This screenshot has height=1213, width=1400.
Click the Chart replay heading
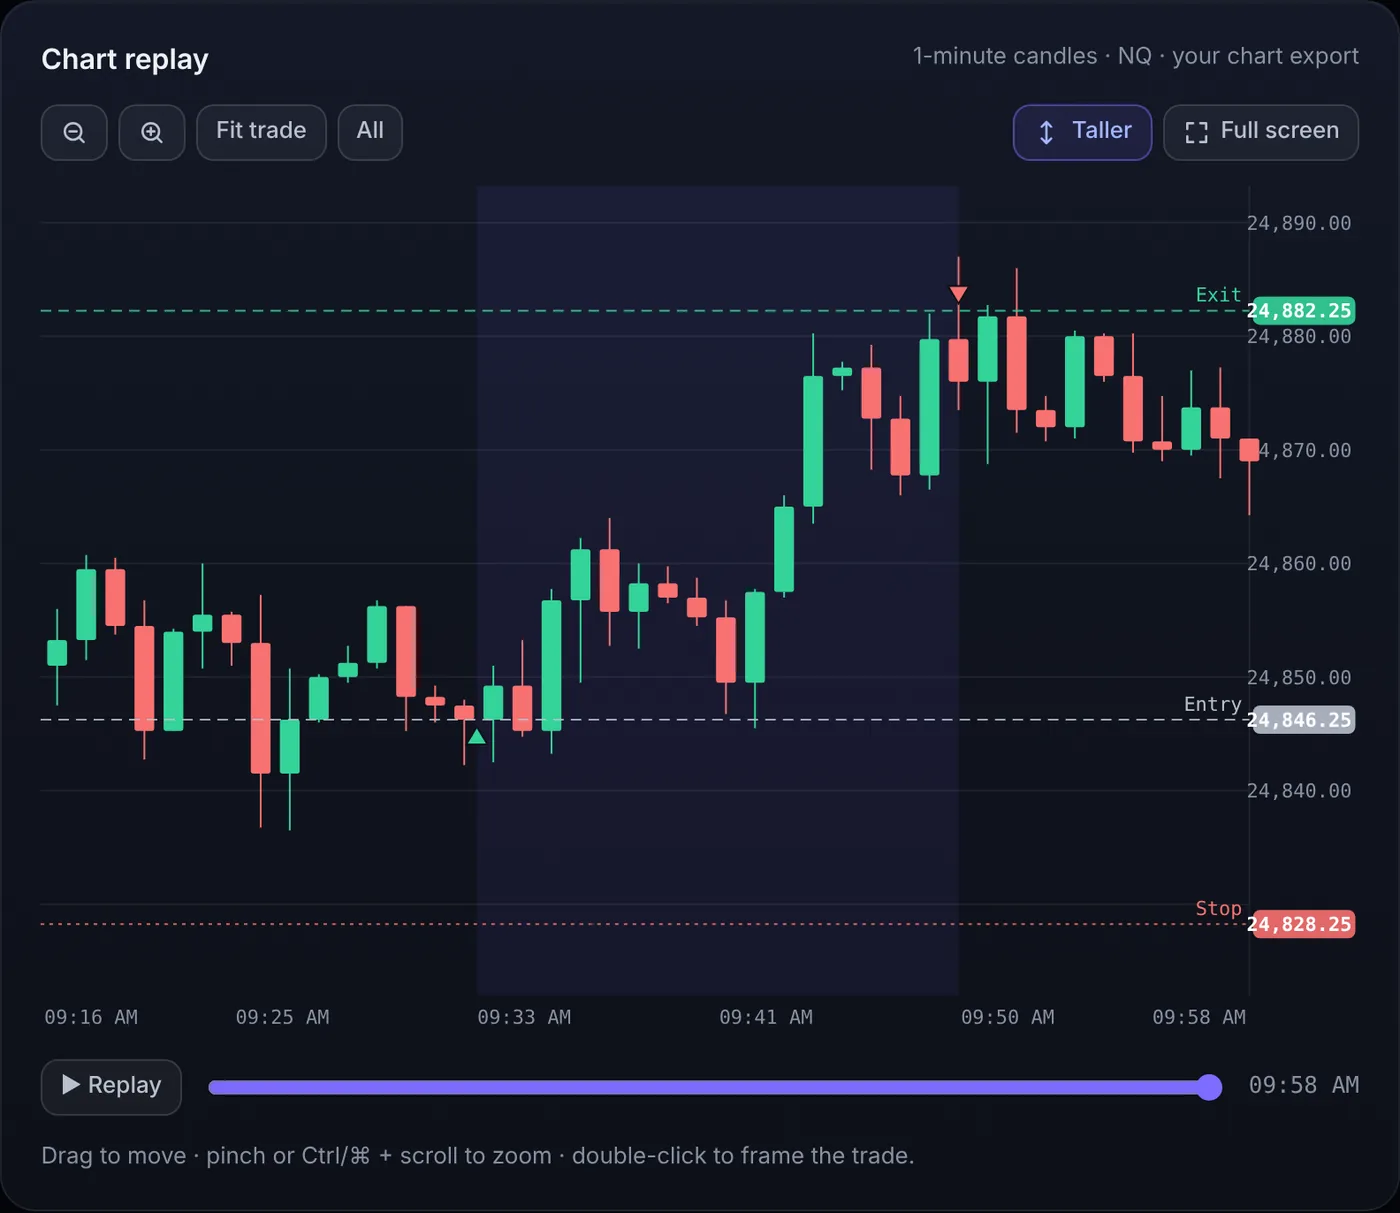pos(125,59)
